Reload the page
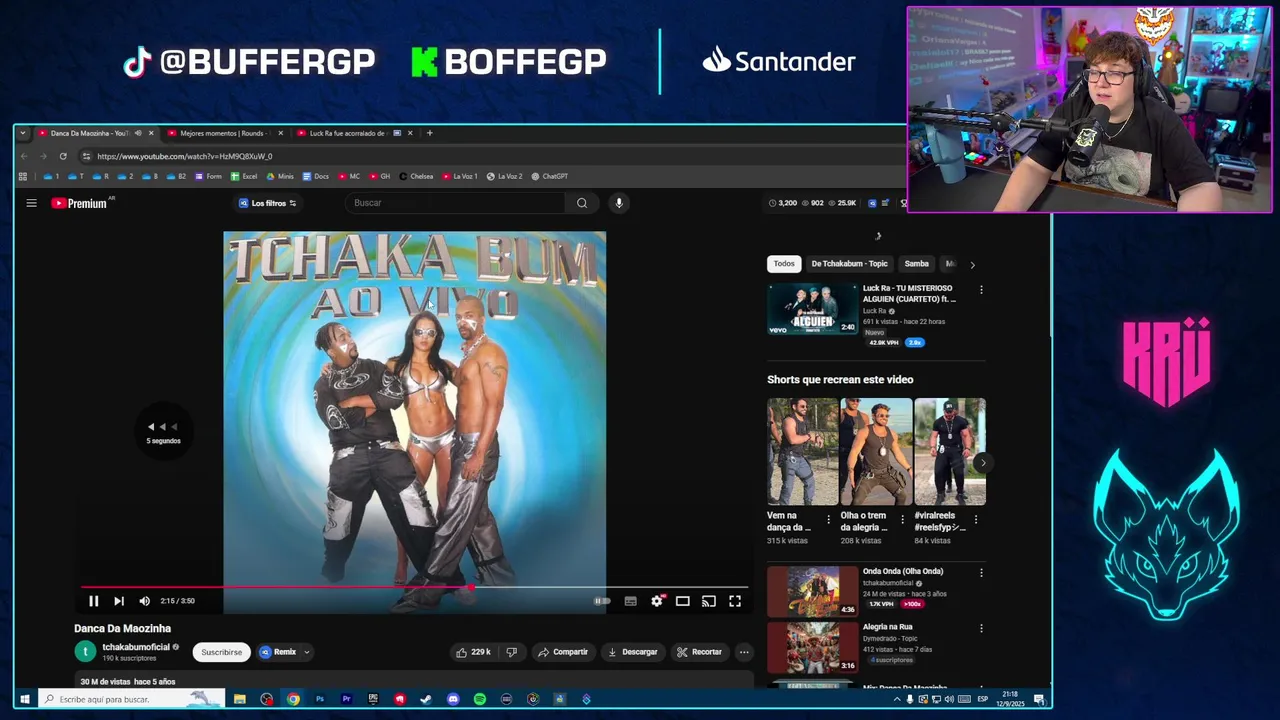 [62, 156]
